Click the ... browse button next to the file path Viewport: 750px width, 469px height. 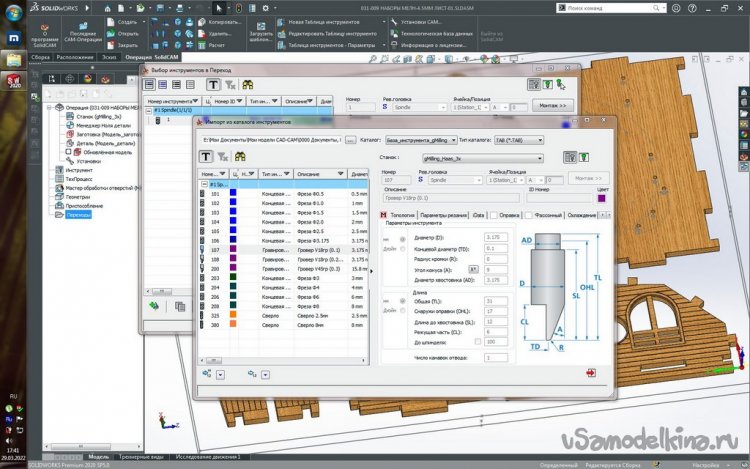coord(351,141)
